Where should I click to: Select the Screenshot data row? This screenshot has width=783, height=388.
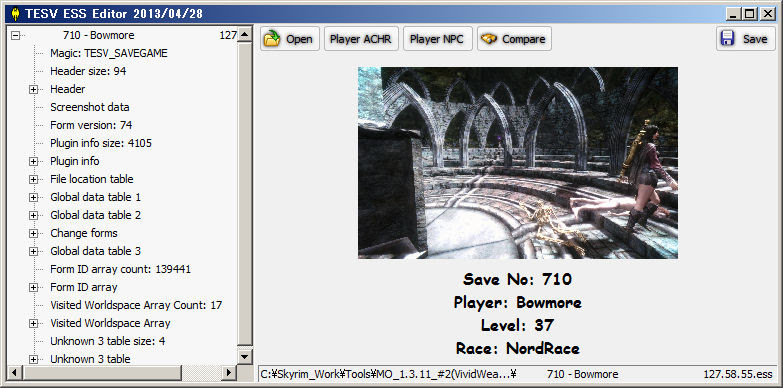(x=89, y=107)
